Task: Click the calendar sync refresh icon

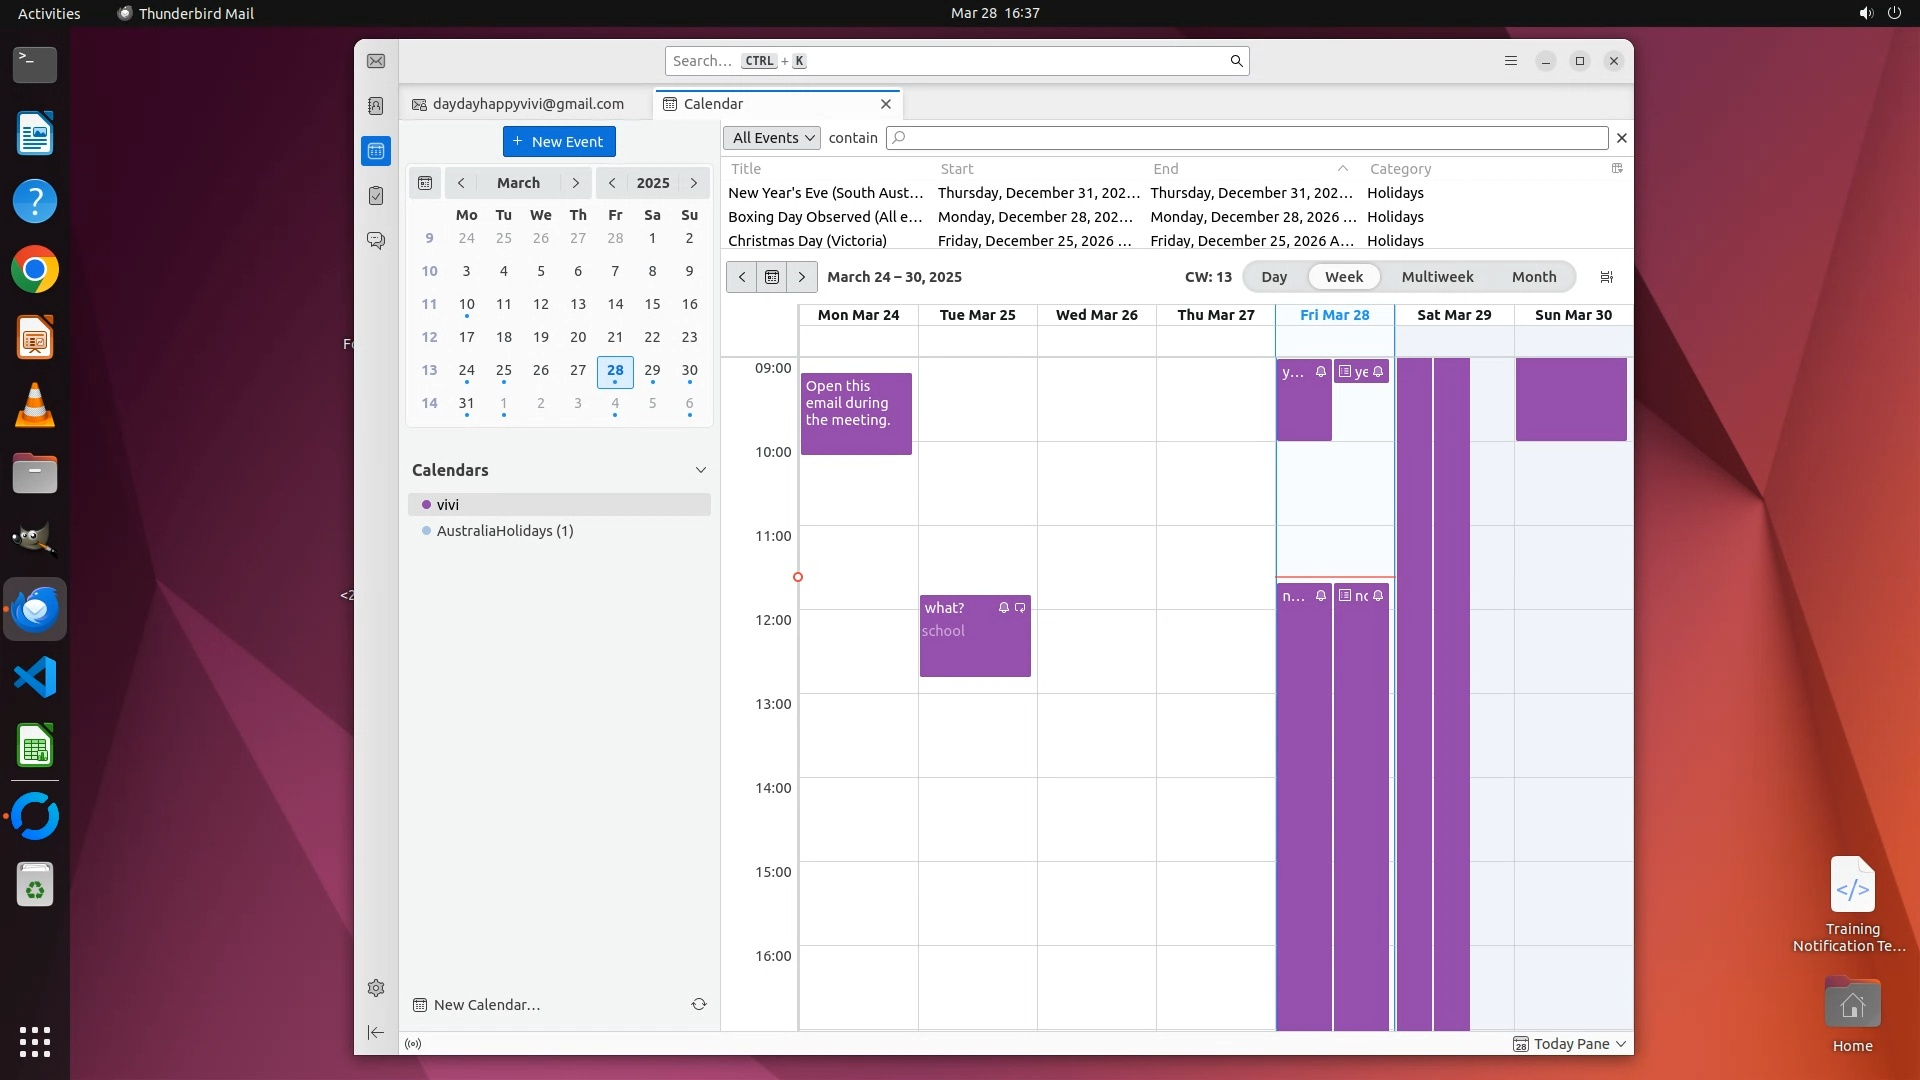Action: [699, 1004]
